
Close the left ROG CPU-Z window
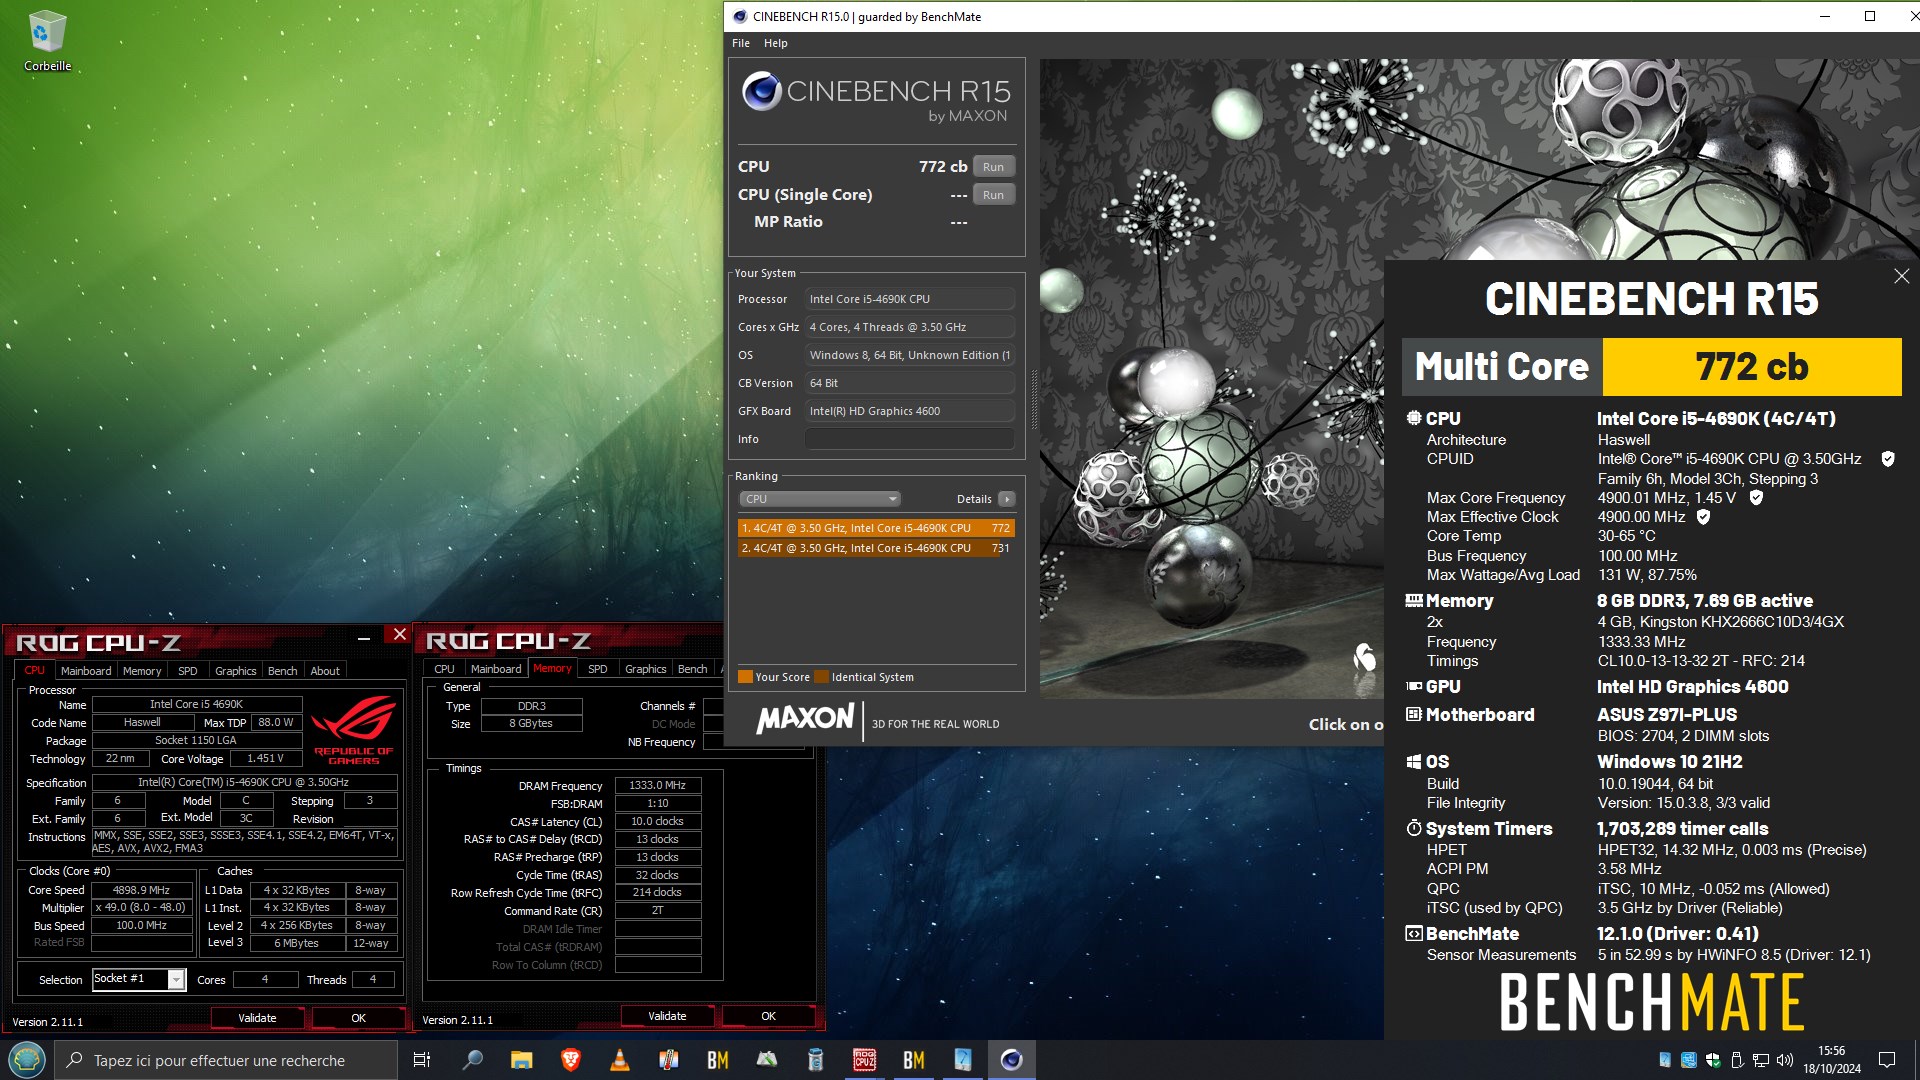click(x=399, y=634)
